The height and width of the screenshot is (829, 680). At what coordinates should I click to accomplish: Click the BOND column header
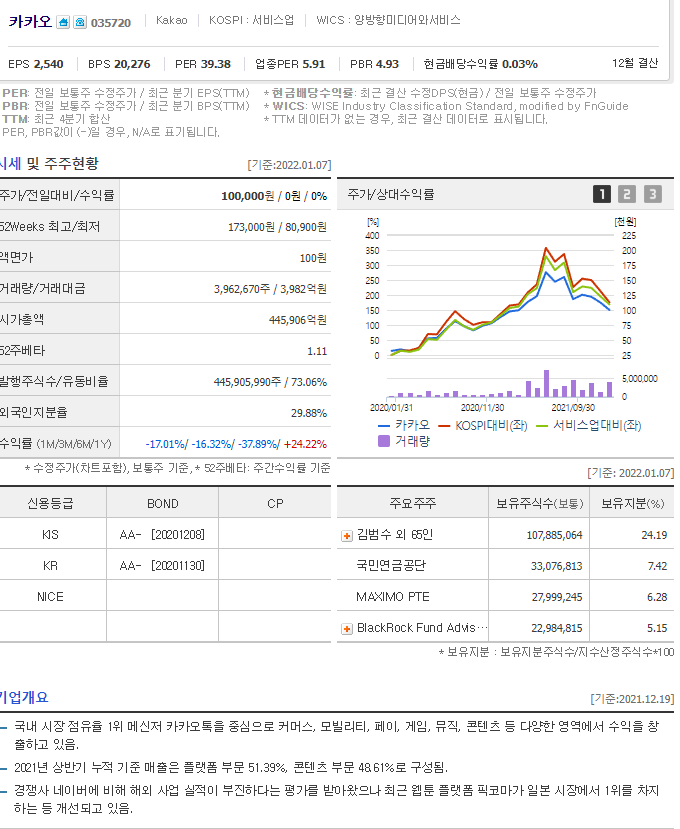[x=162, y=504]
